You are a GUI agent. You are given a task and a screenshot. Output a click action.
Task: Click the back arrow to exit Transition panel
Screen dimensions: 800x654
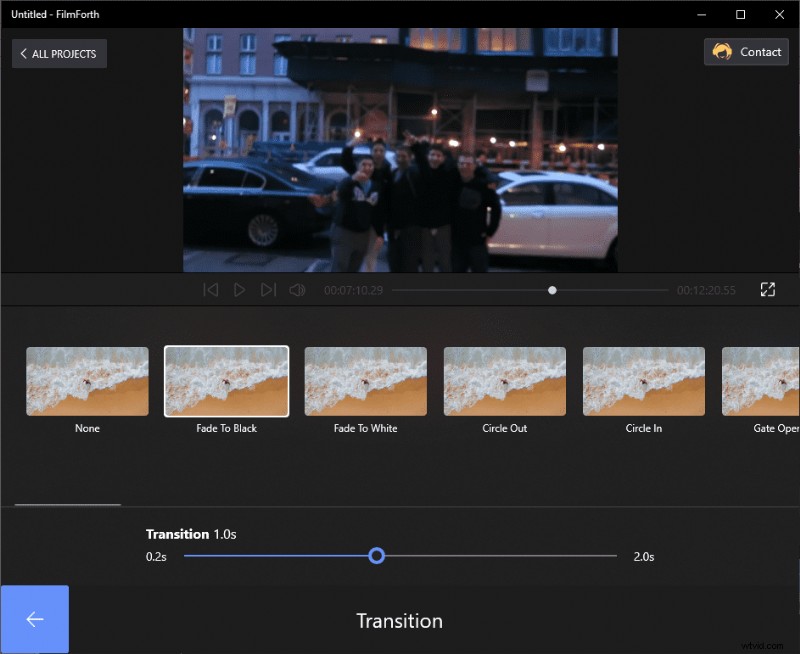click(x=34, y=619)
